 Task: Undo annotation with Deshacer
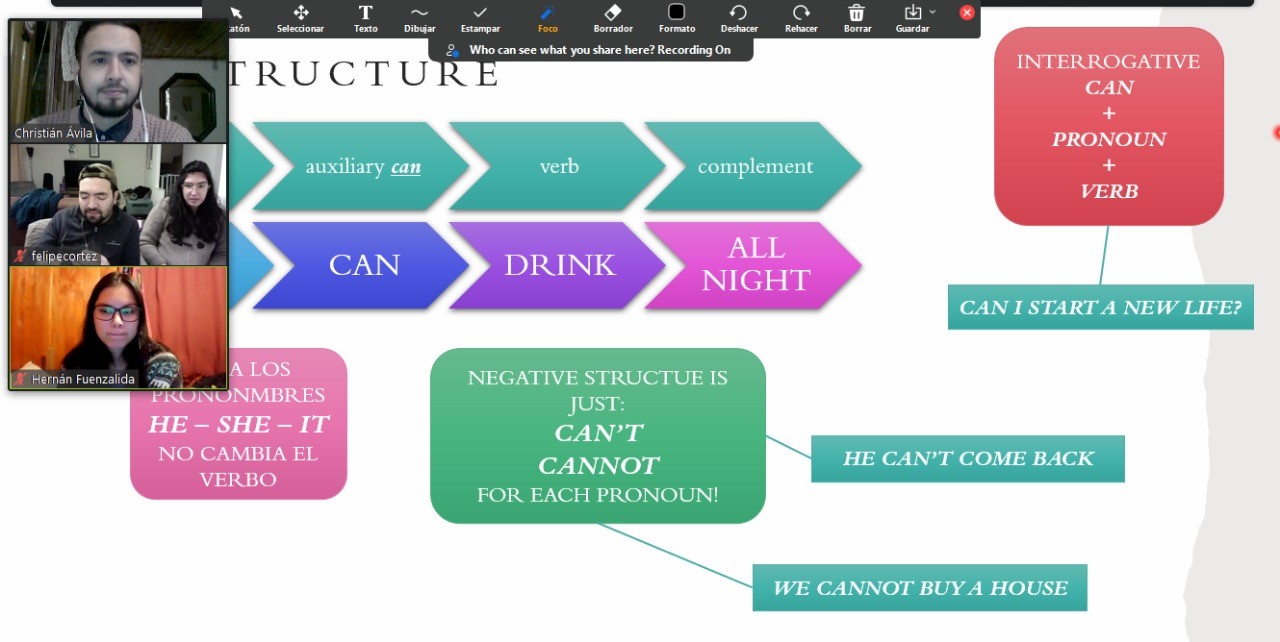[x=739, y=18]
